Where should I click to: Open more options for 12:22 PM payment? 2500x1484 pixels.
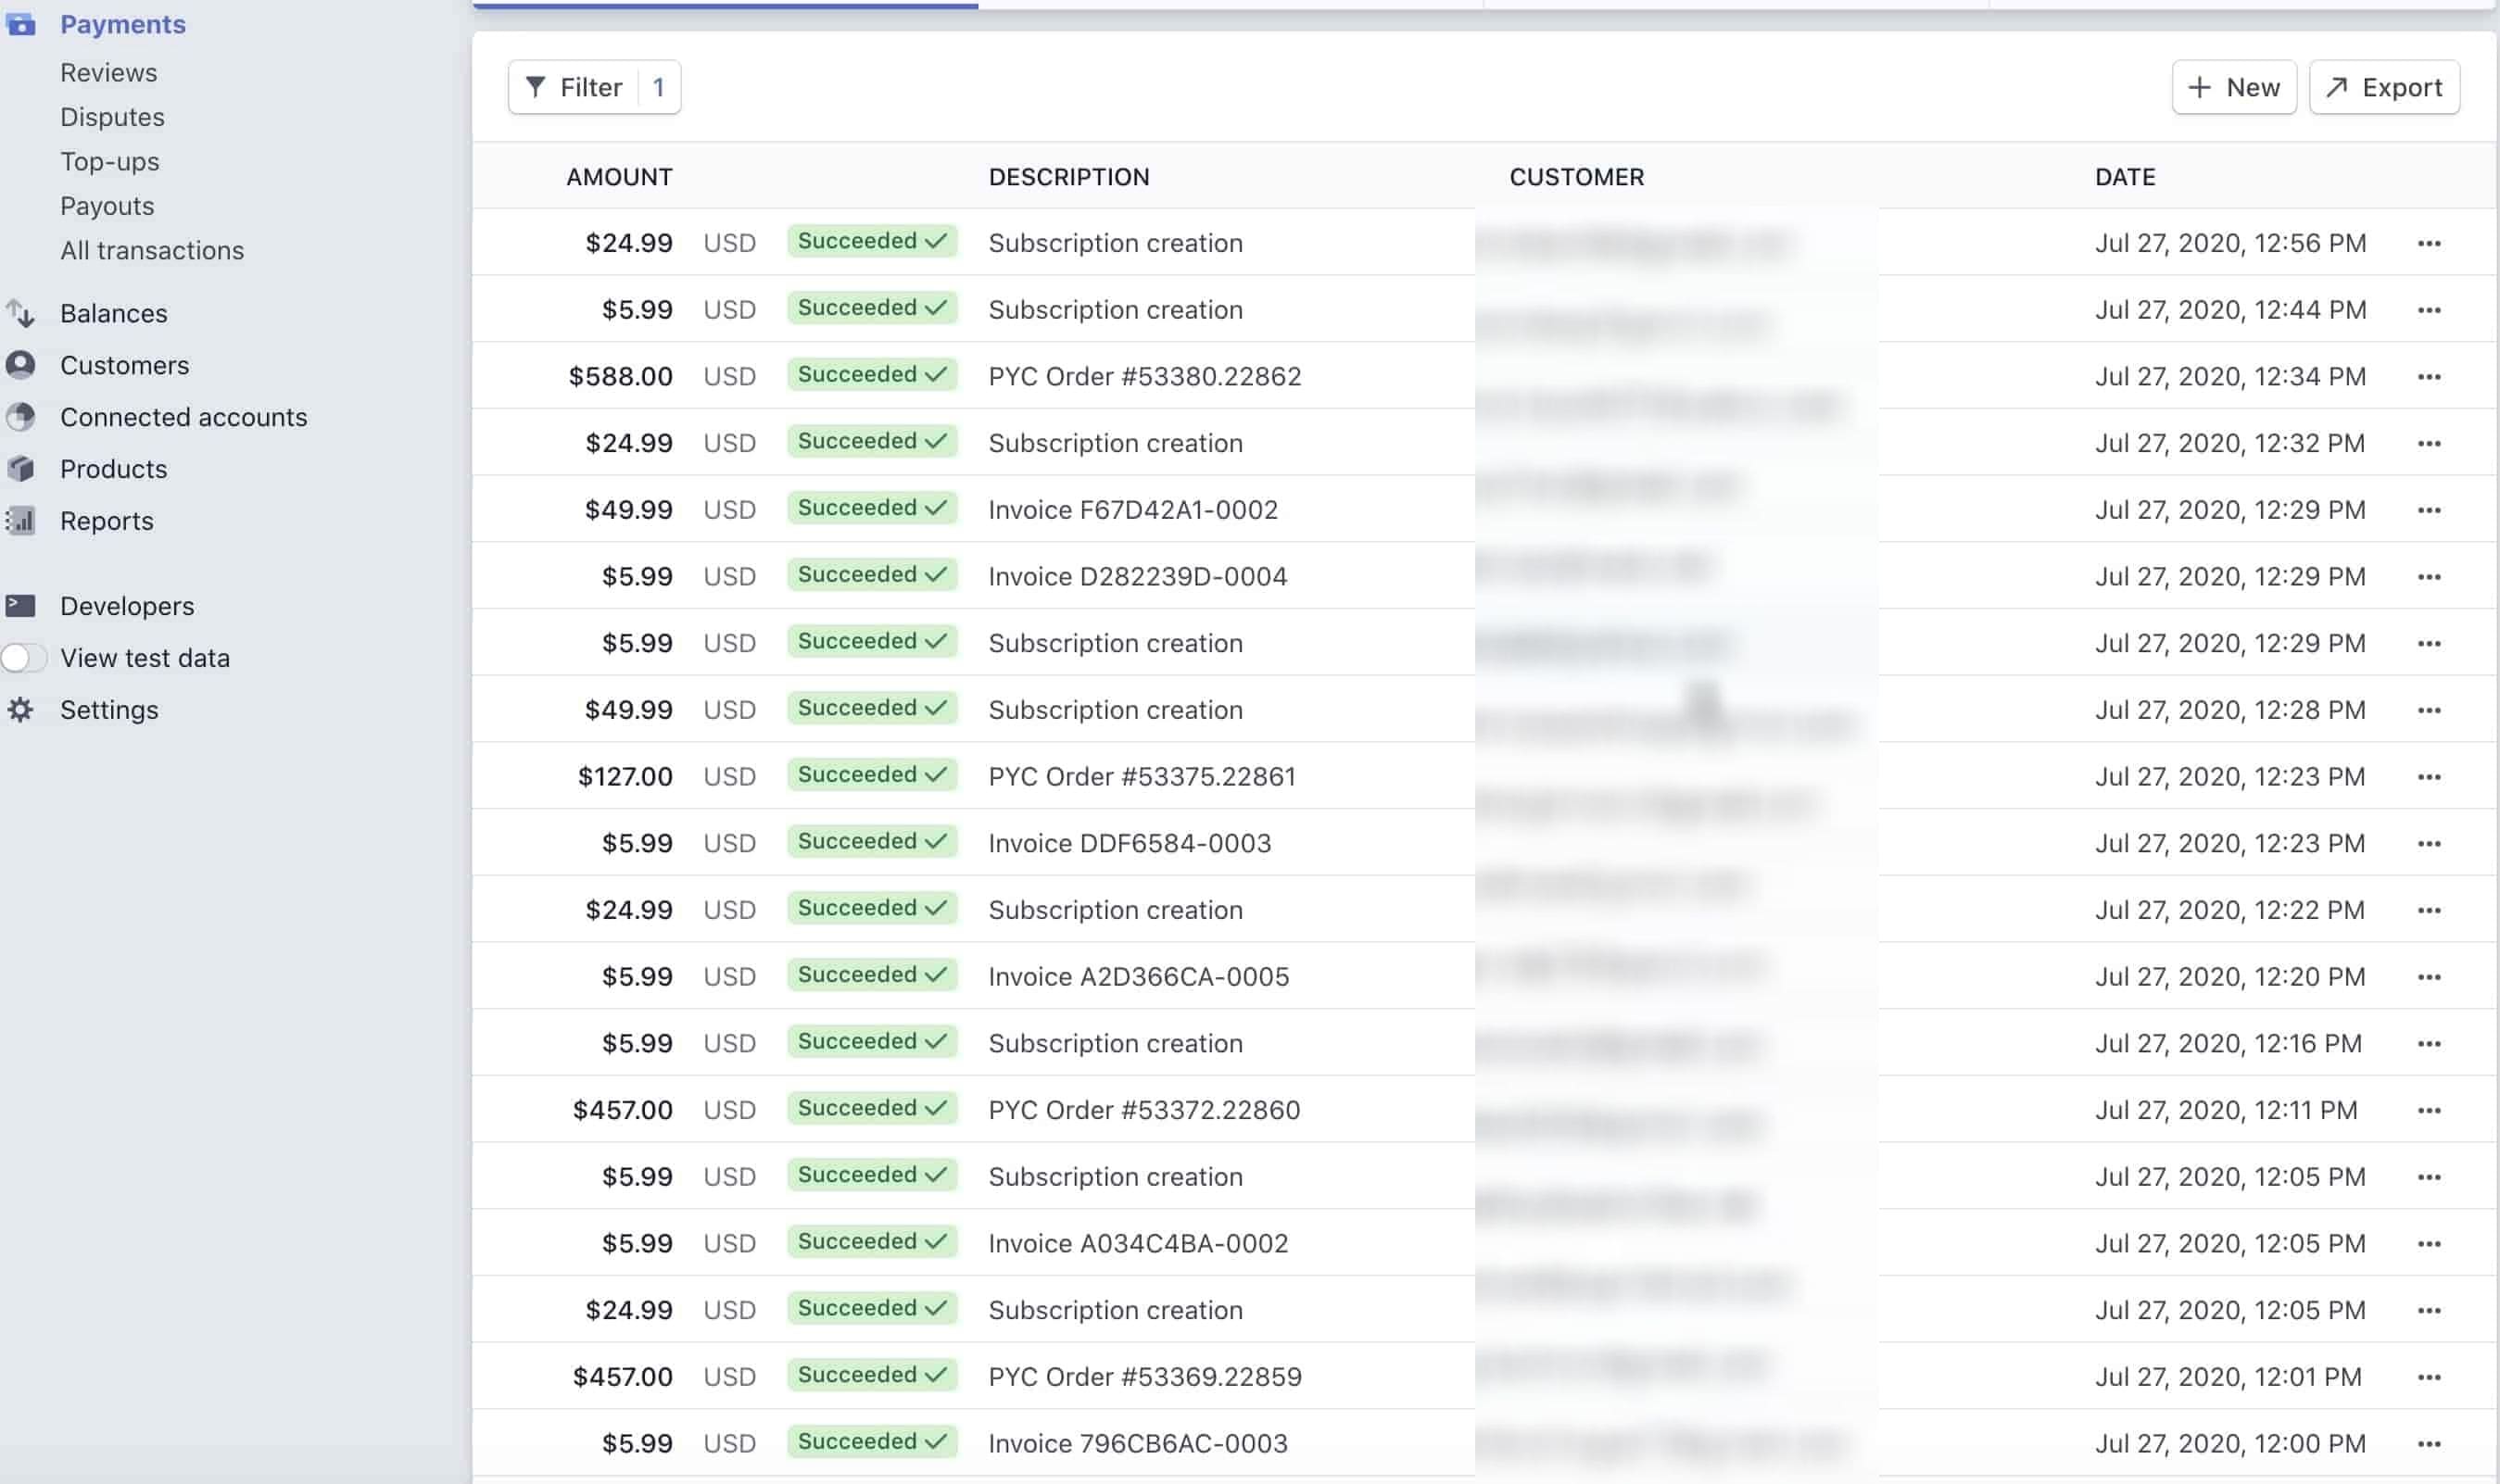click(x=2430, y=910)
